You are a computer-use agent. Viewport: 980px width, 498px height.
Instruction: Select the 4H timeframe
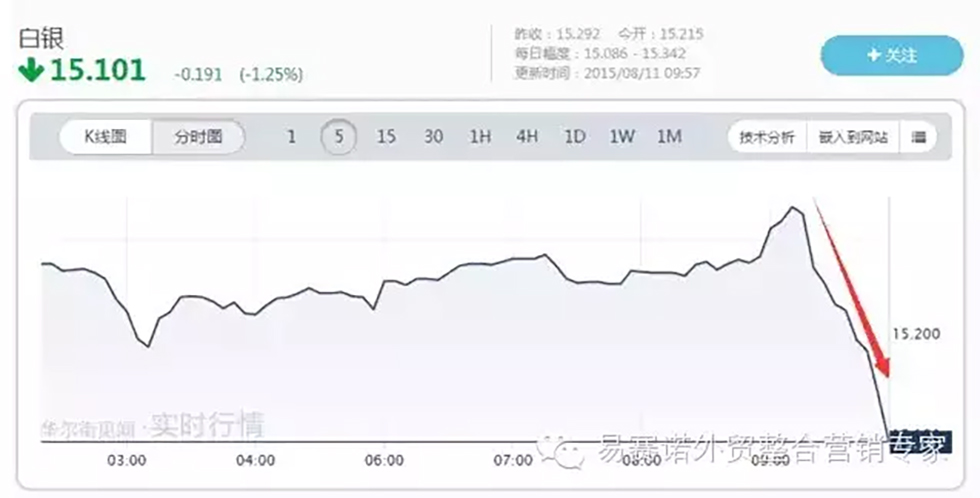[x=527, y=138]
